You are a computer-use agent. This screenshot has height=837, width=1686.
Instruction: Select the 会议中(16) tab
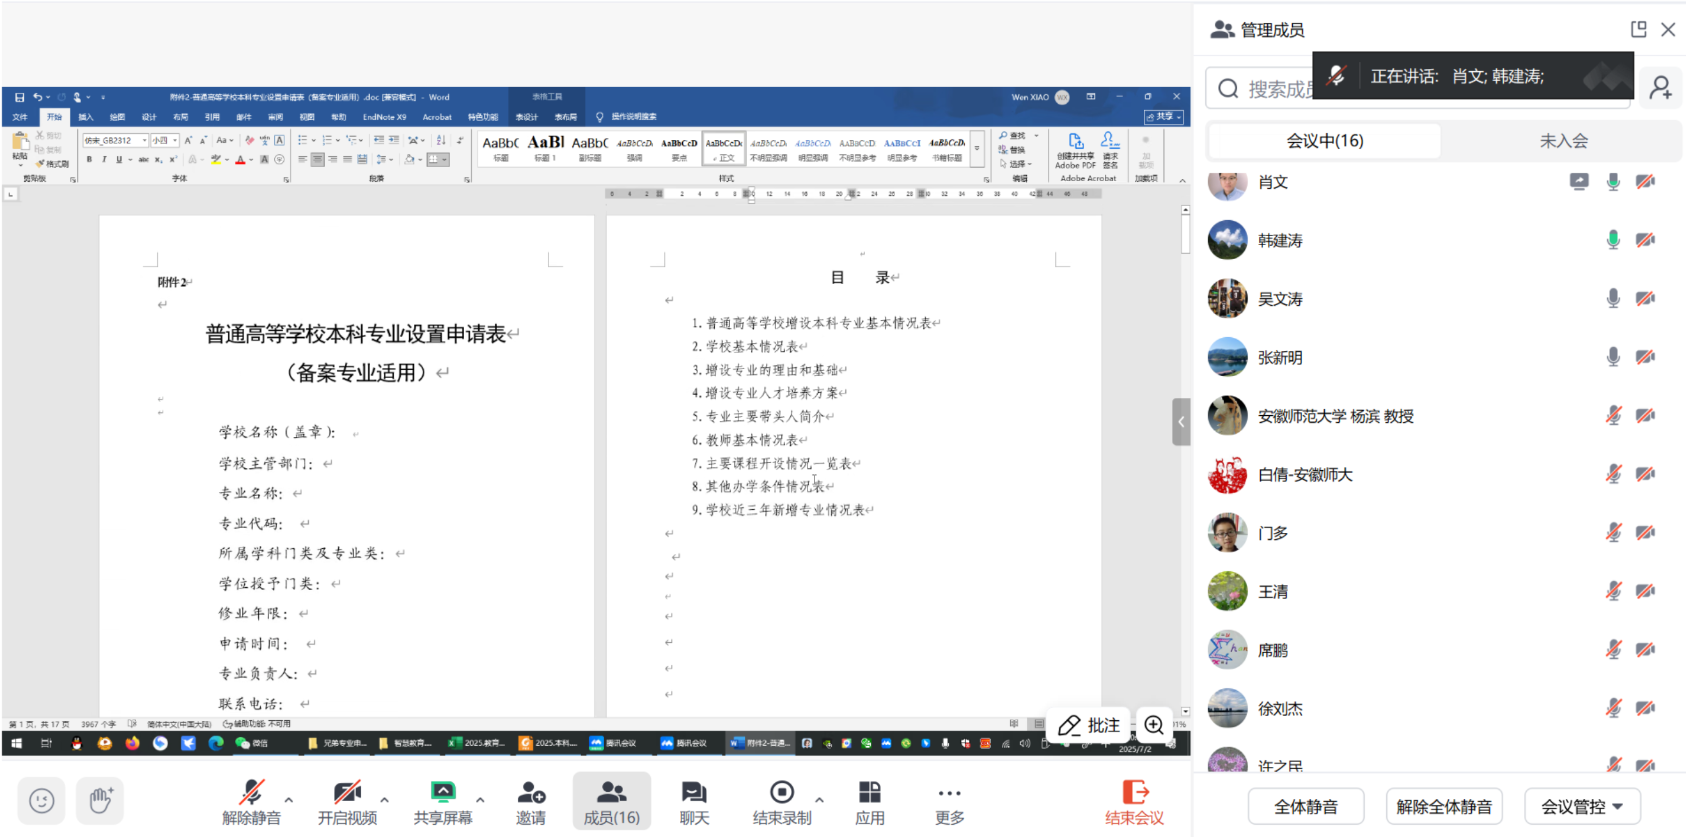1324,141
